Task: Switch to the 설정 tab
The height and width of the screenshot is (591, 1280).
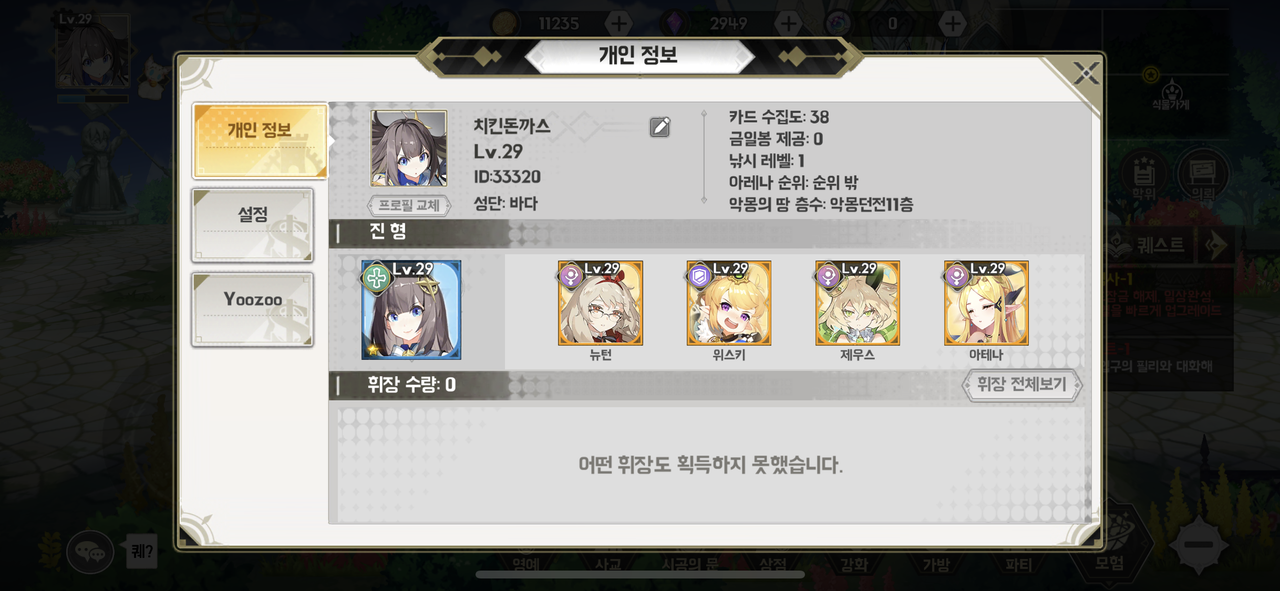Action: 252,225
